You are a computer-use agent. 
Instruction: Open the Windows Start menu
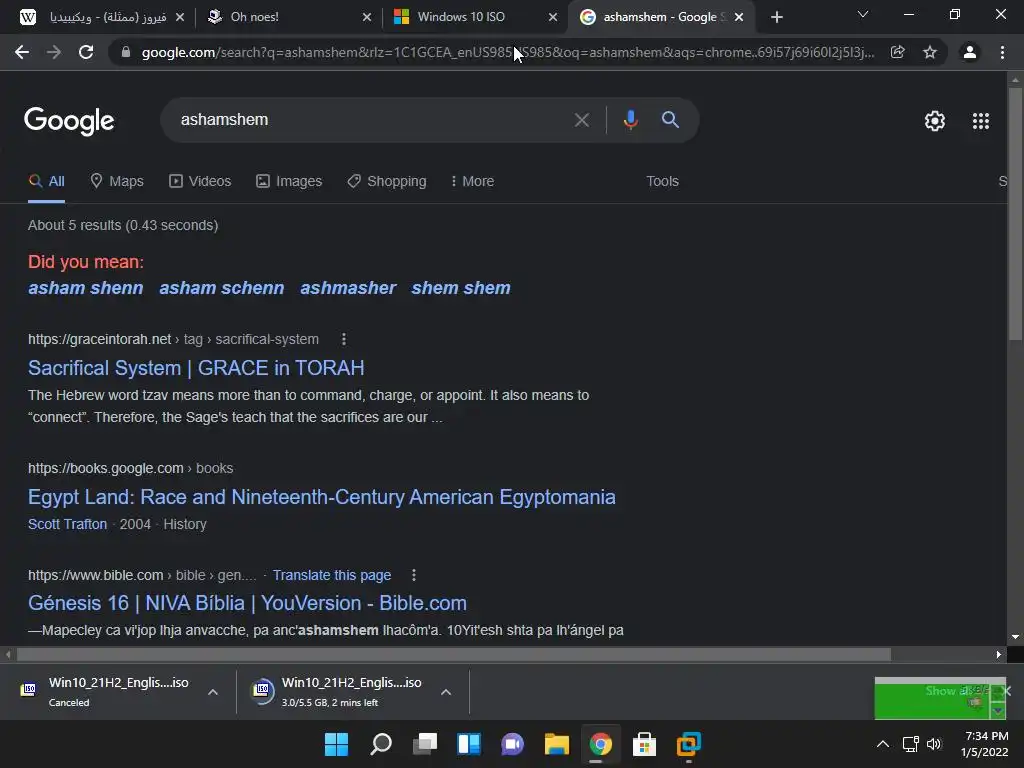tap(336, 744)
